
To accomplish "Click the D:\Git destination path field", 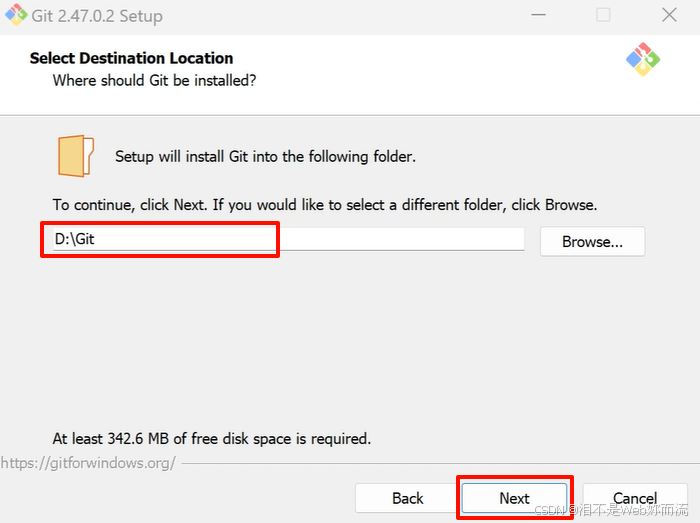I will tap(288, 239).
